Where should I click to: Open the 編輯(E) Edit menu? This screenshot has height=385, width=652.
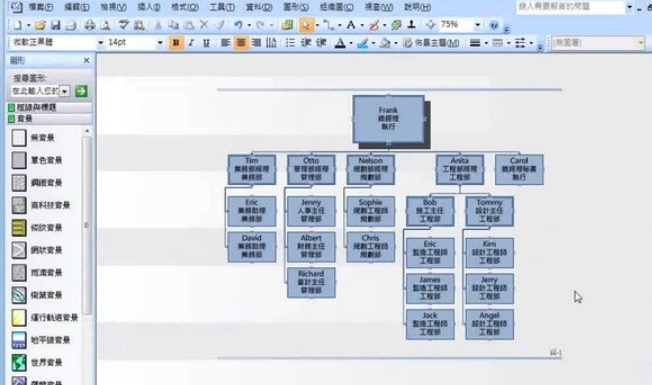coord(77,7)
